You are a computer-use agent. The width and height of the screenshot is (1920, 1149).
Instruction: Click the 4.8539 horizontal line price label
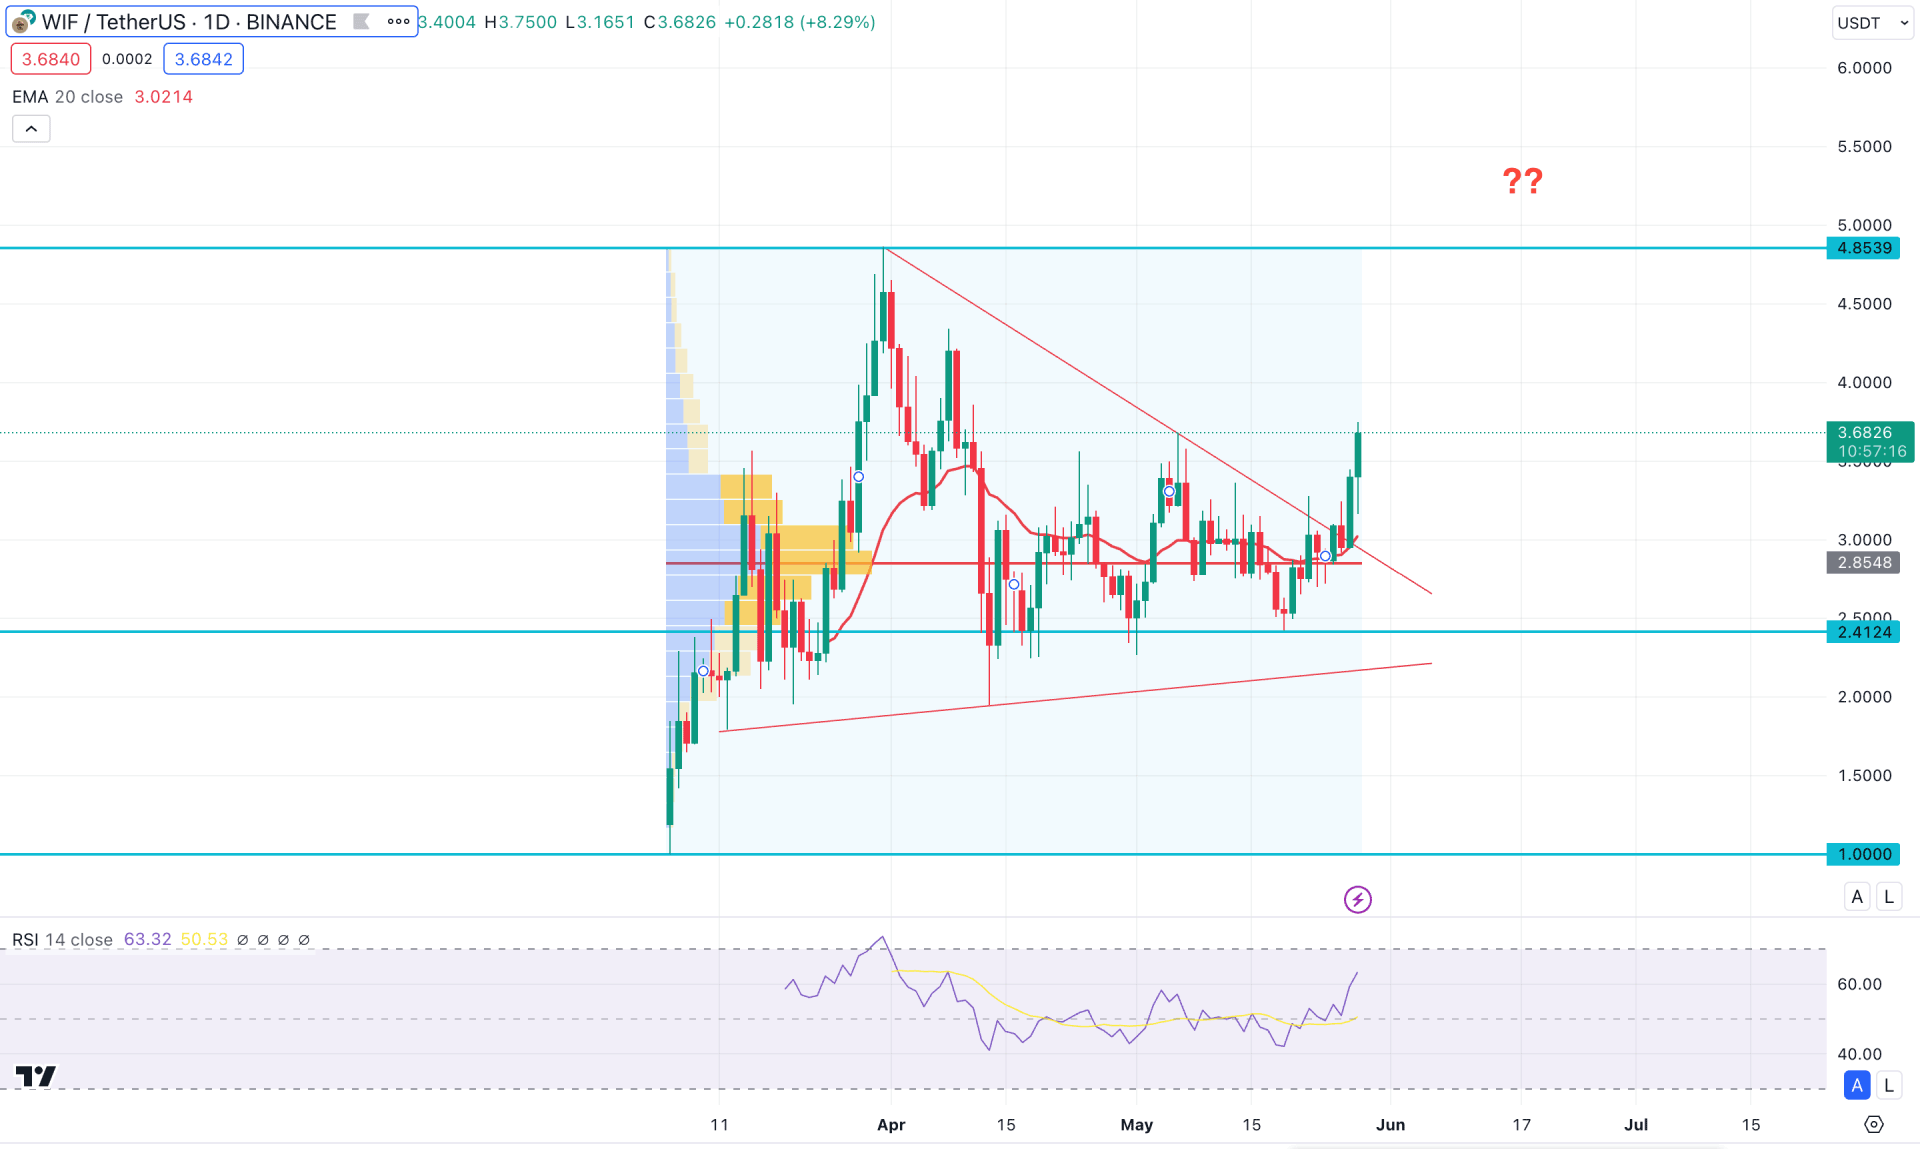(1865, 248)
